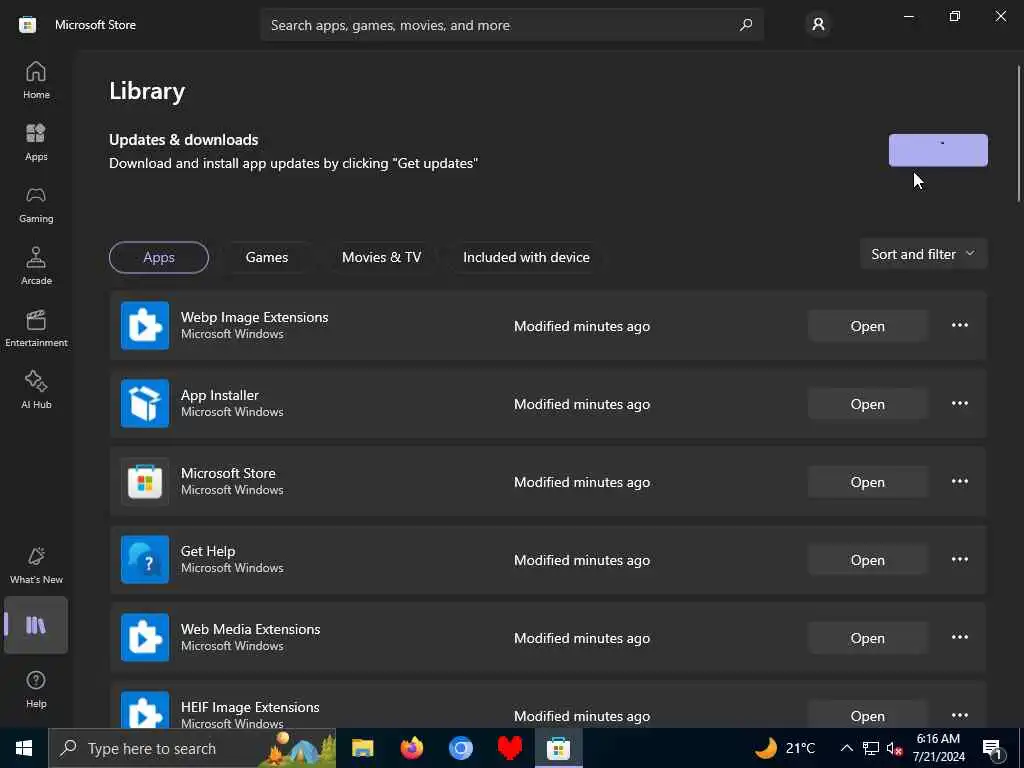Click the weather 21°C widget
1024x768 pixels.
pyautogui.click(x=786, y=748)
